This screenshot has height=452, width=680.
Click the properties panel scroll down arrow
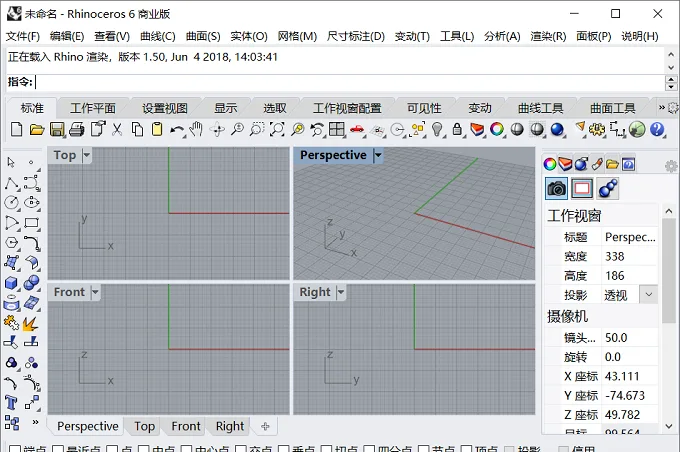tap(669, 426)
